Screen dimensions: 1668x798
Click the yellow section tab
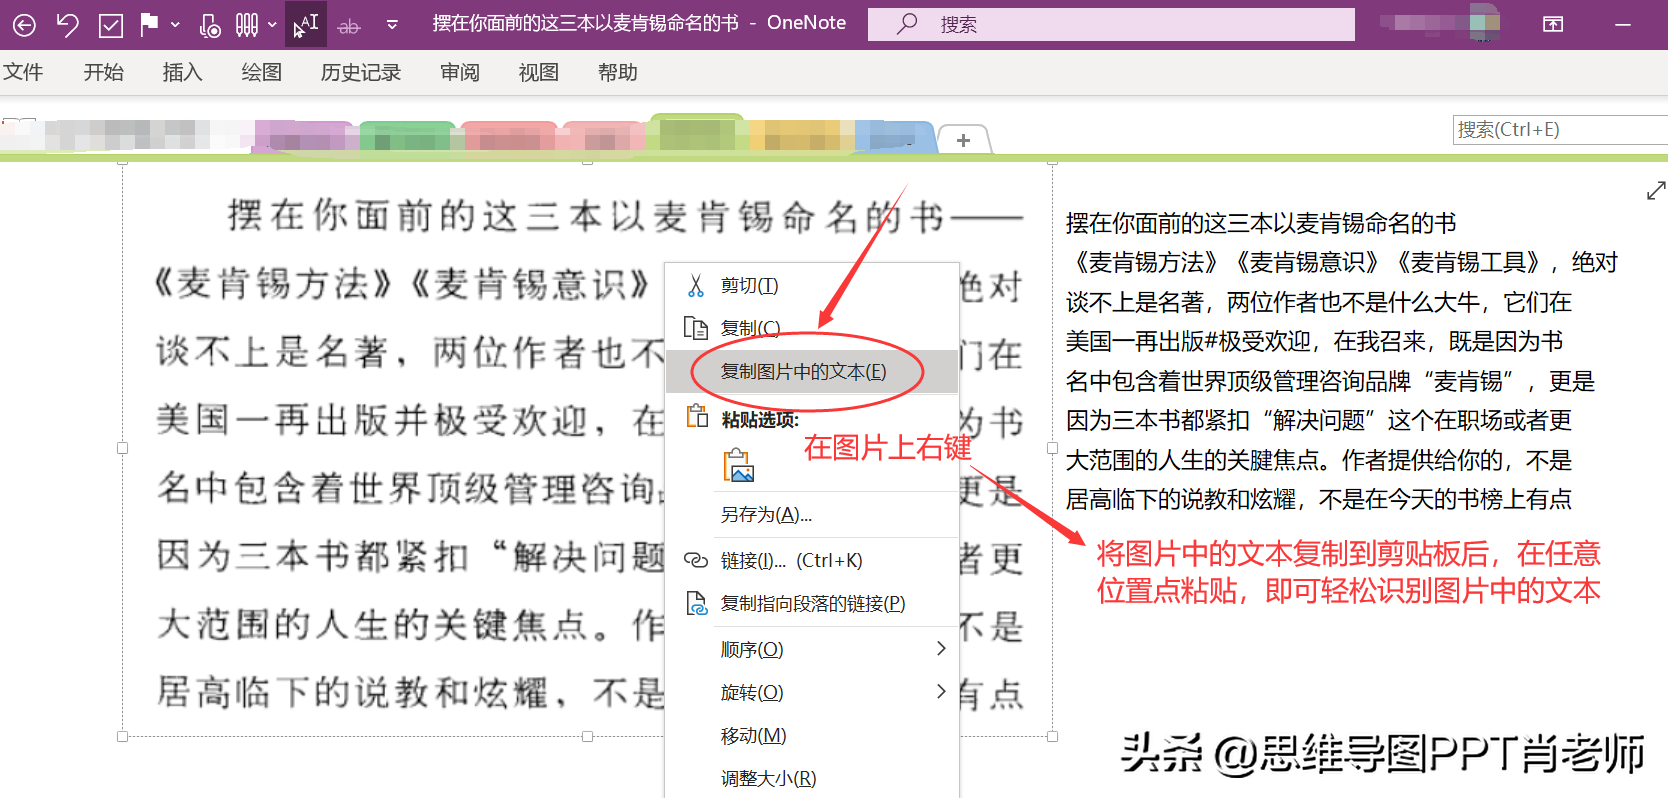[800, 137]
